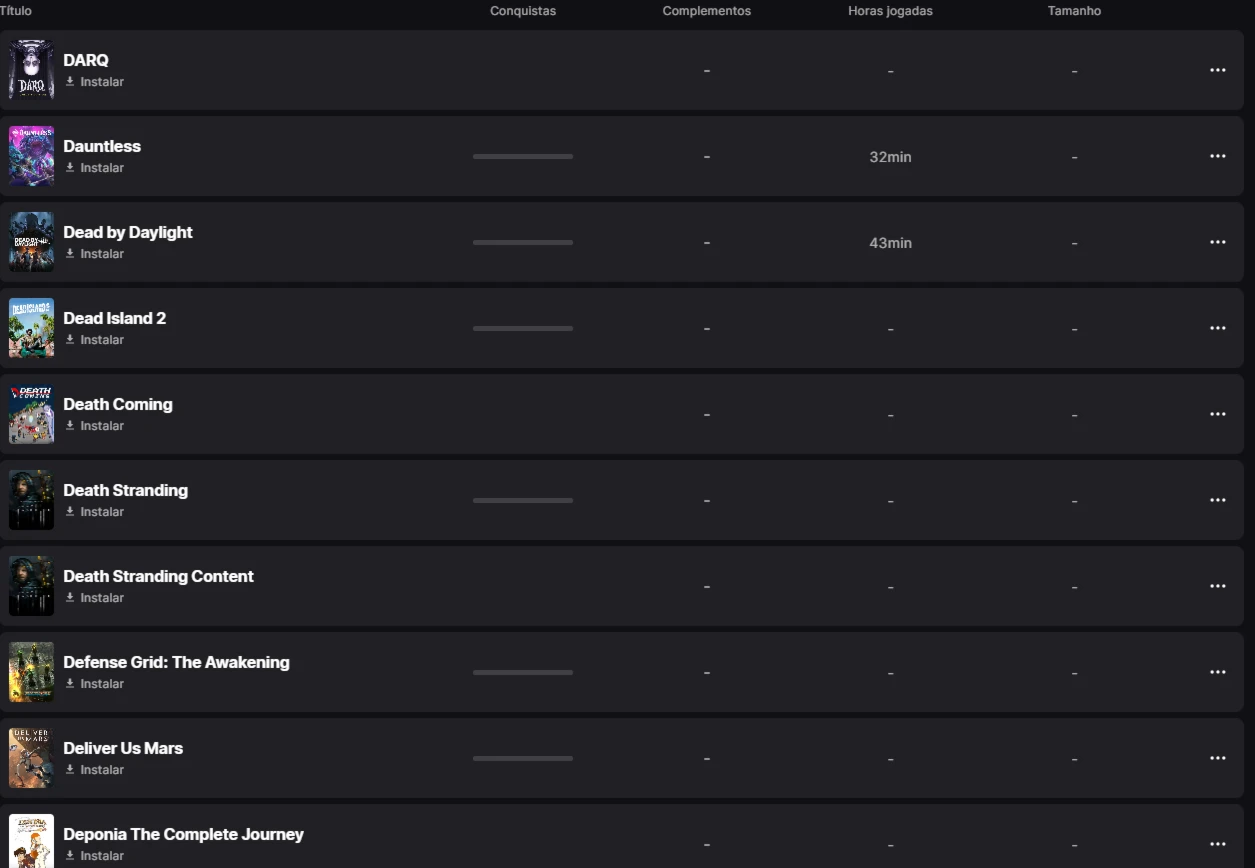
Task: Click the Dauntless achievements progress bar
Action: pos(523,156)
